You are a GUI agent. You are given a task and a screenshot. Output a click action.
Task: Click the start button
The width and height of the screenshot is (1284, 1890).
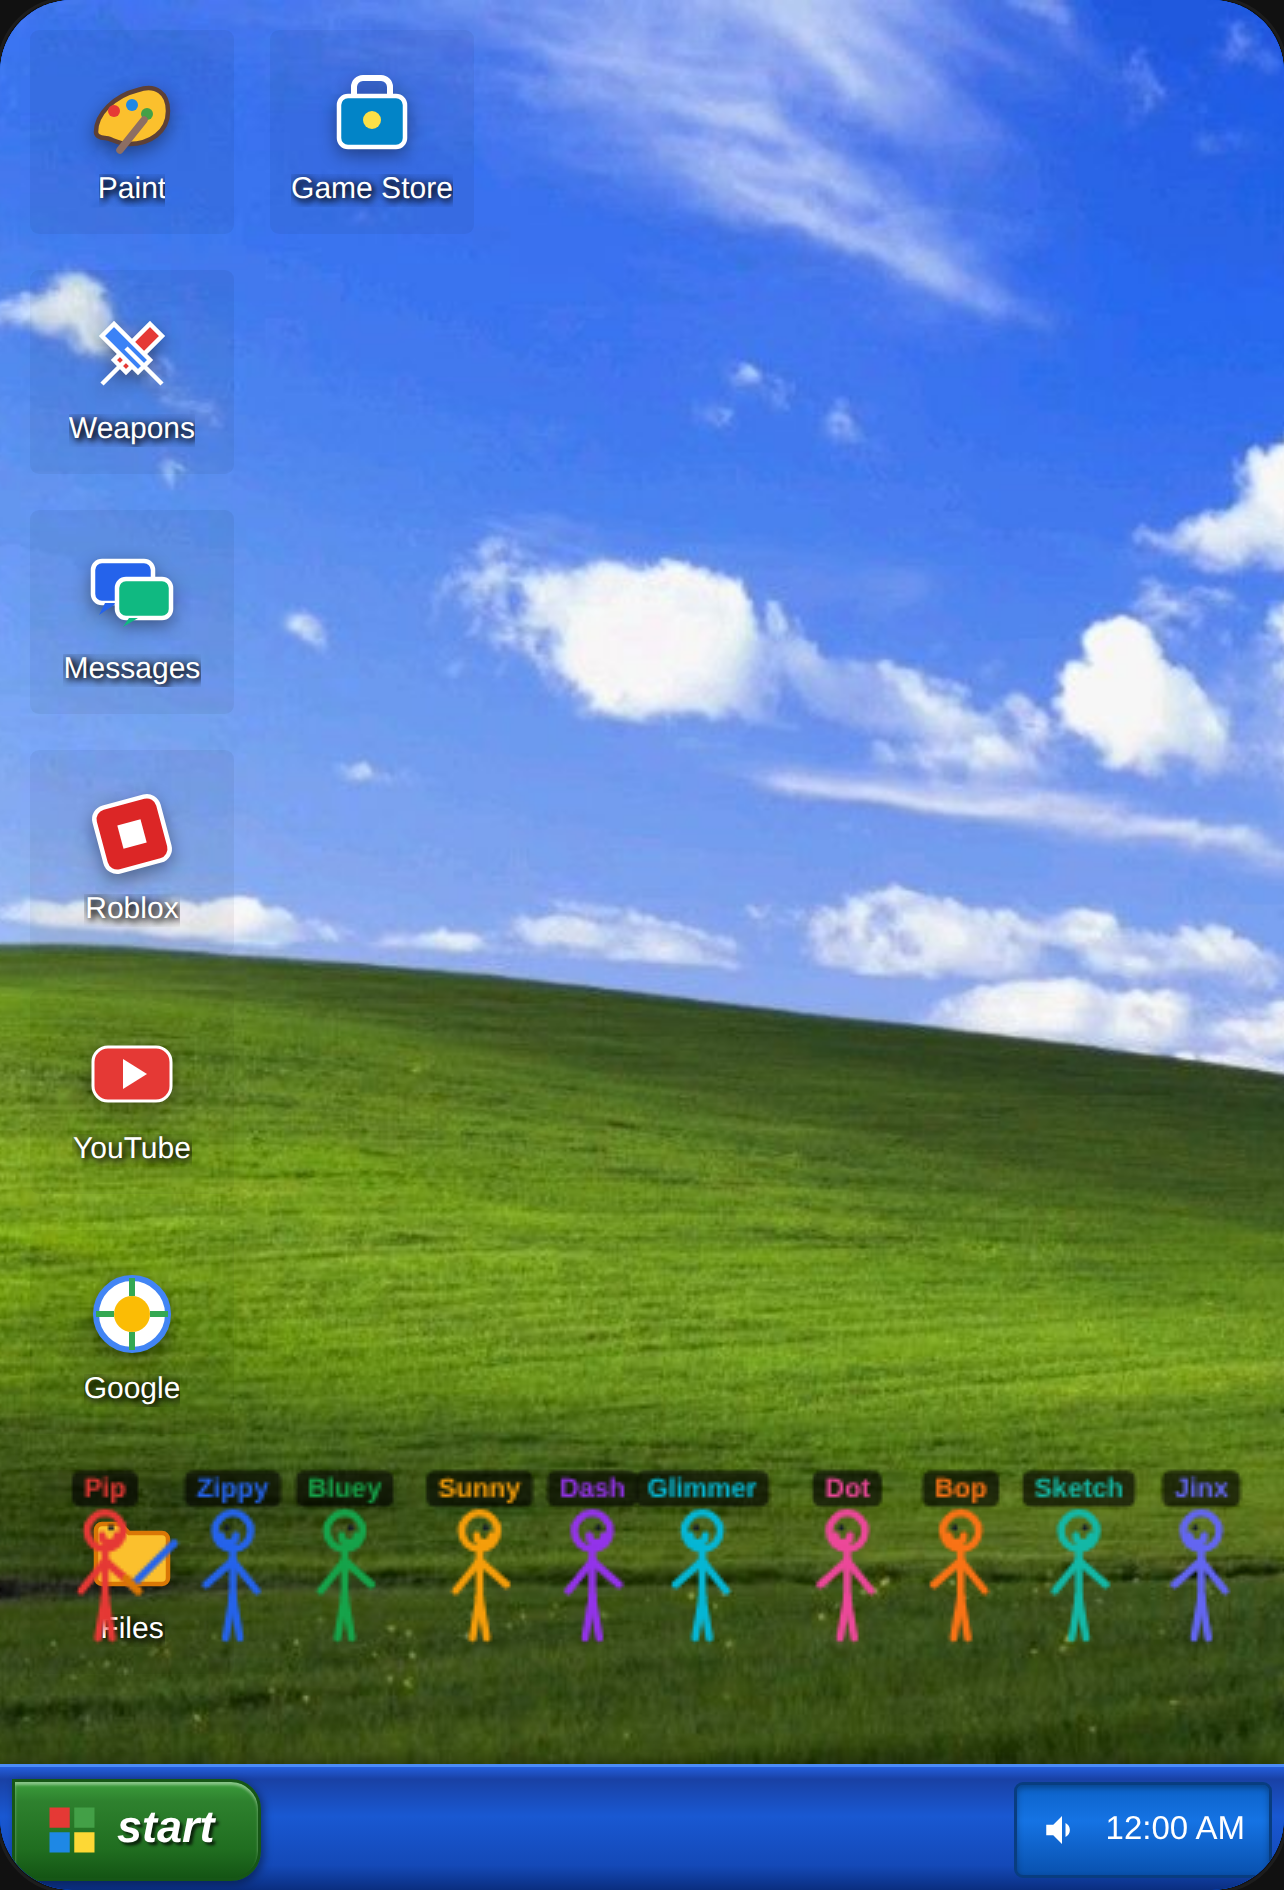[x=136, y=1829]
